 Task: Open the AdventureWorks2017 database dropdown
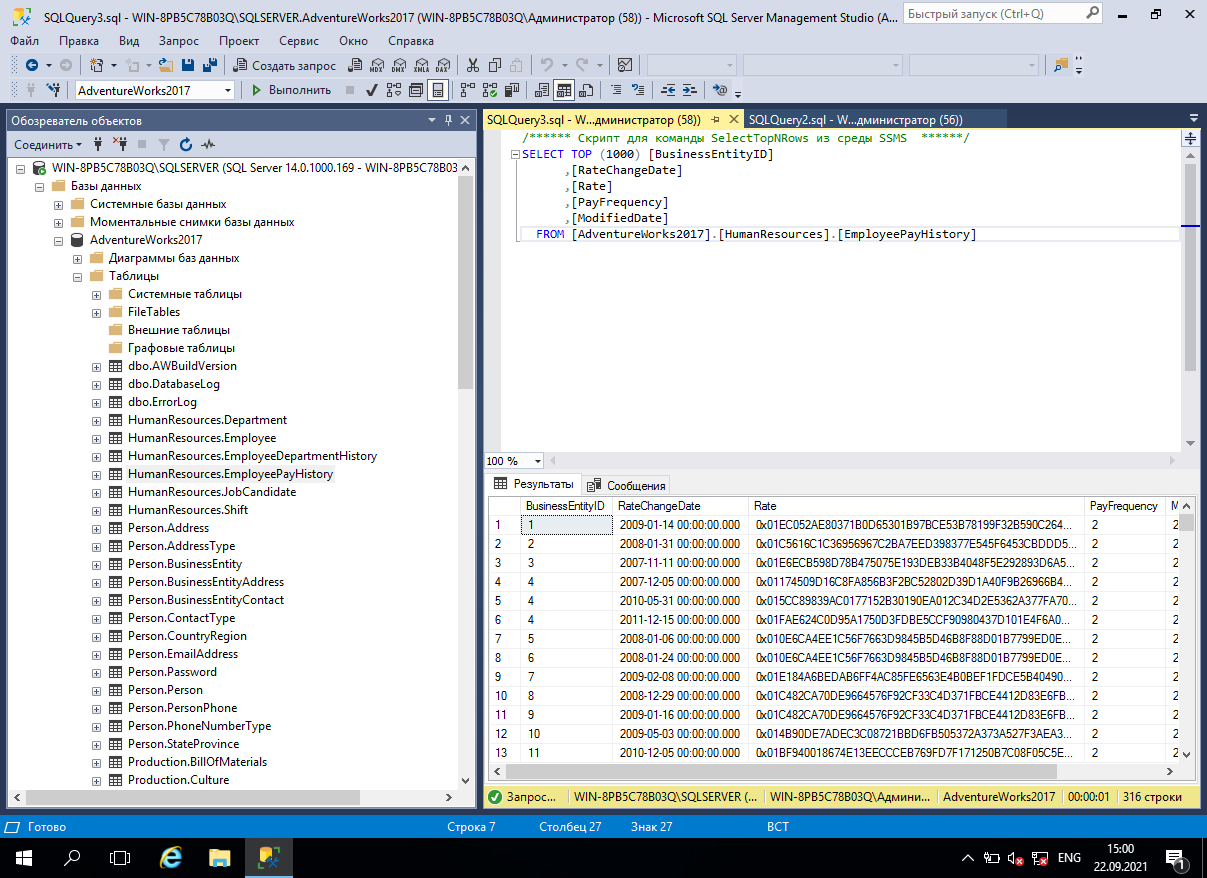(228, 90)
